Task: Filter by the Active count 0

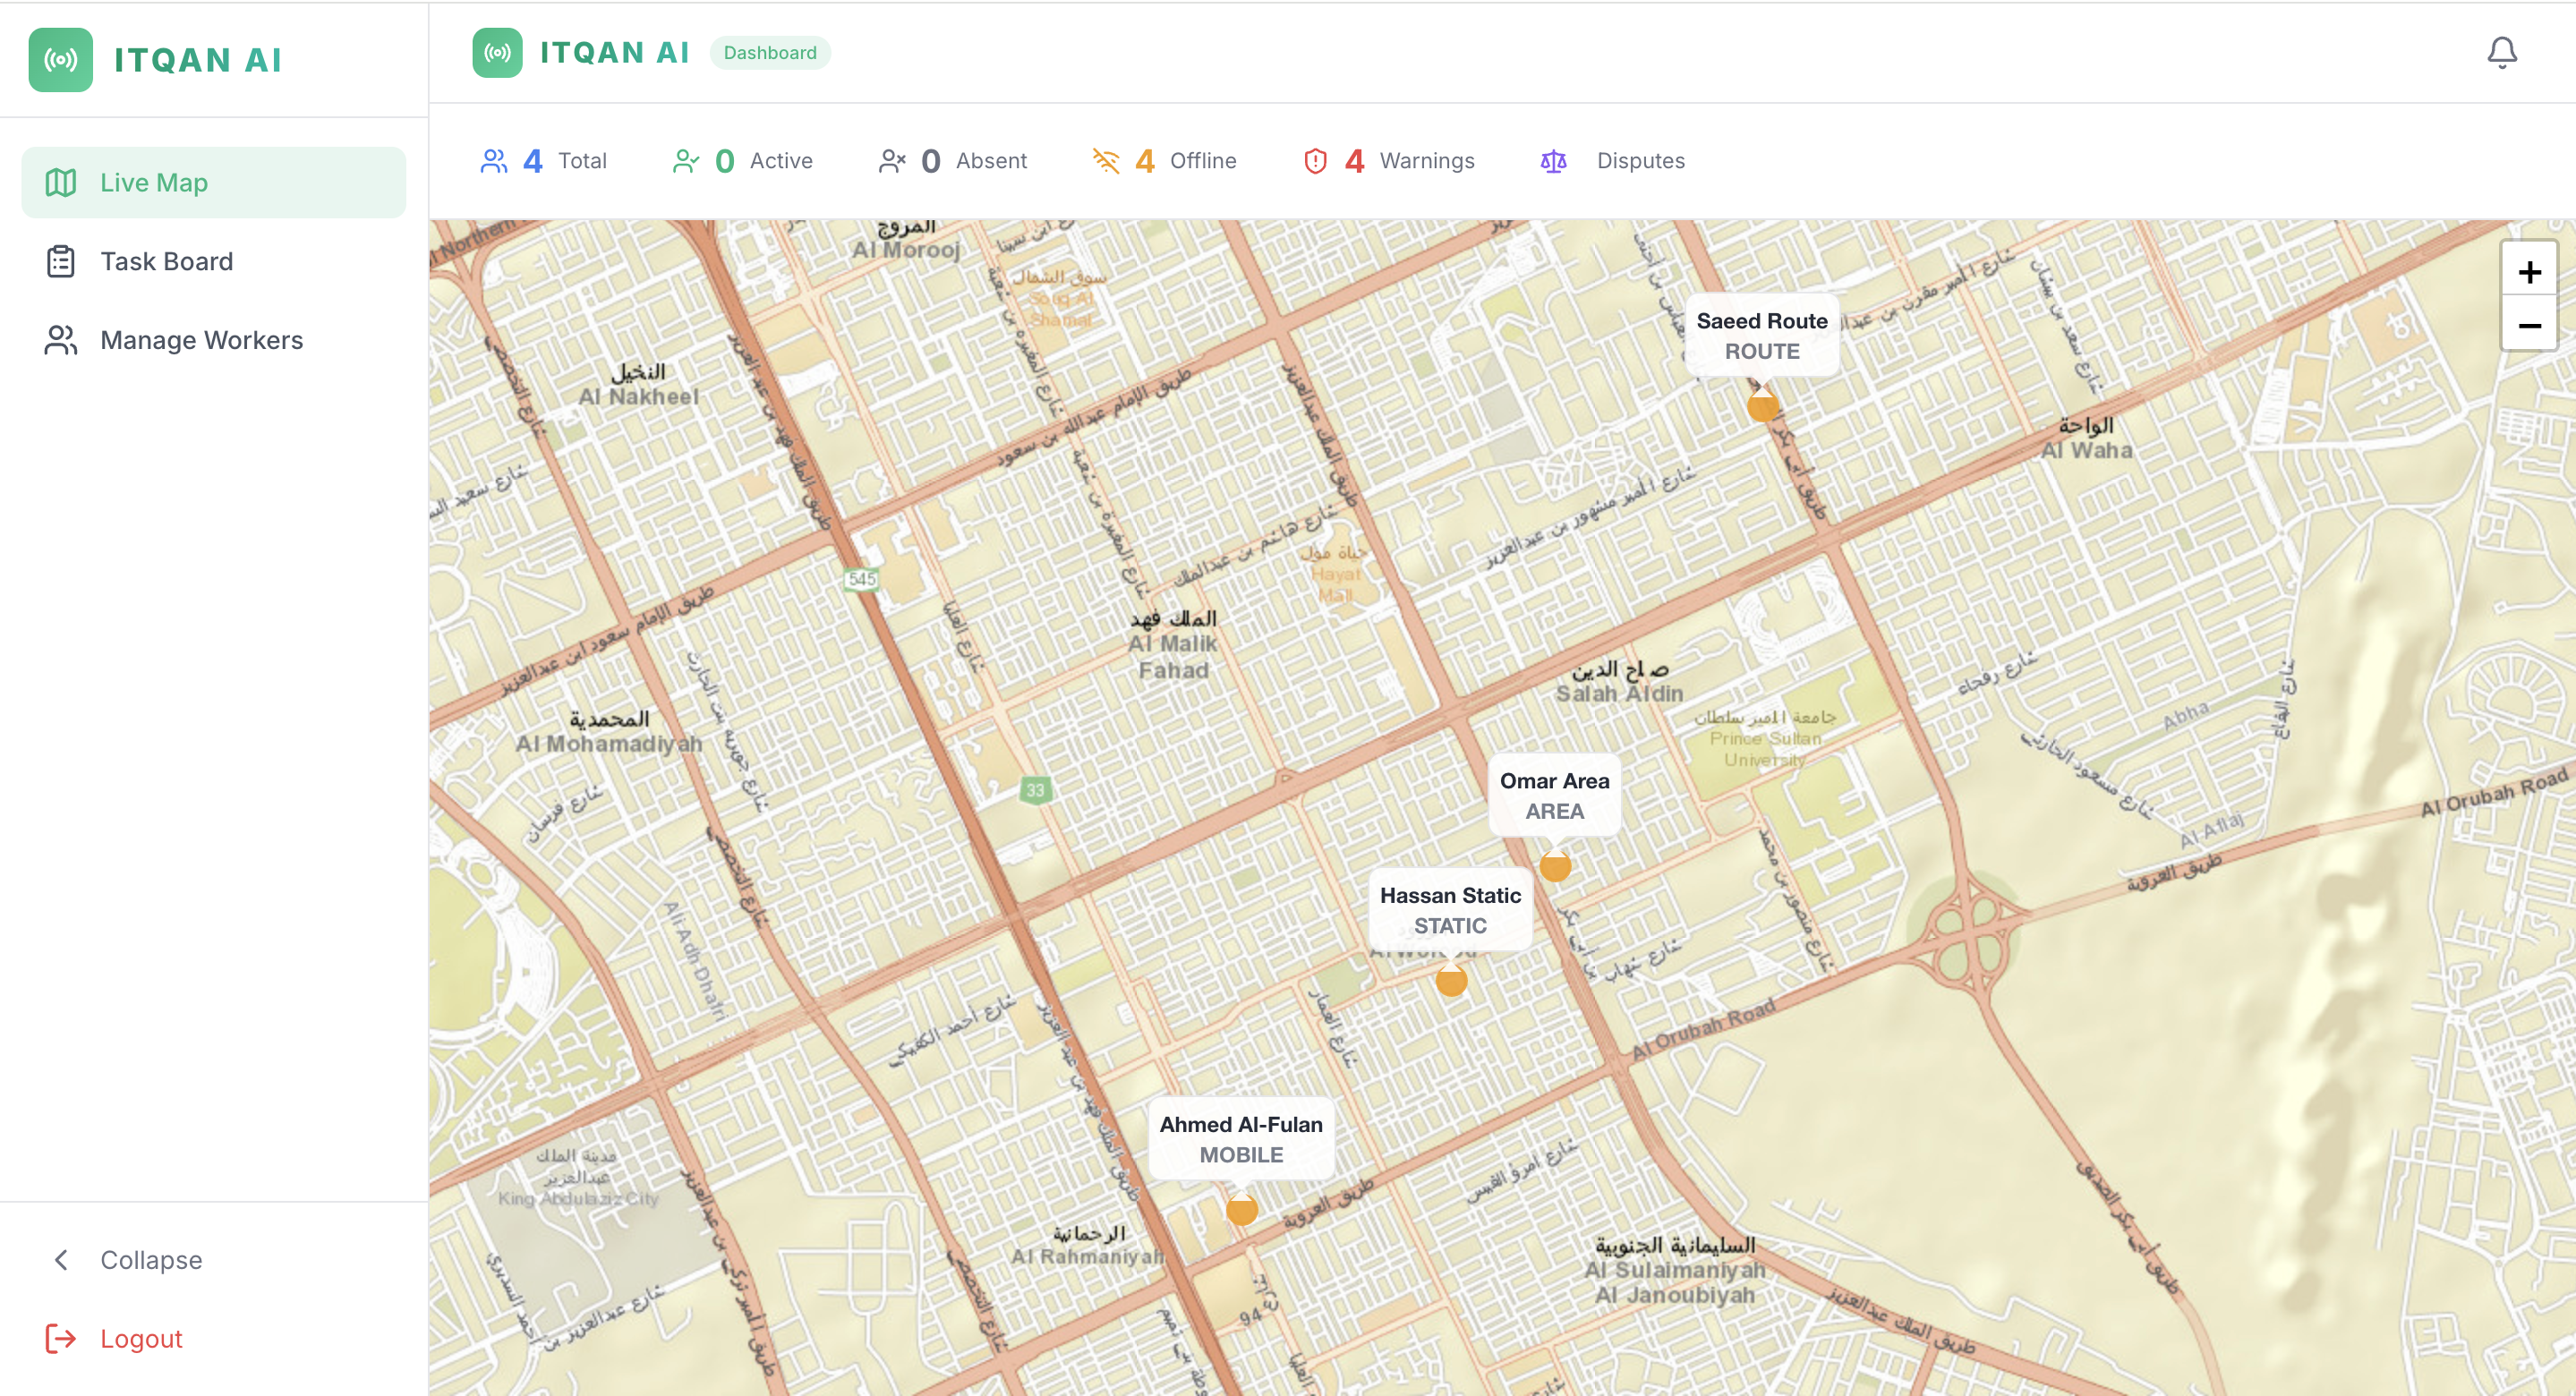Action: pos(725,161)
